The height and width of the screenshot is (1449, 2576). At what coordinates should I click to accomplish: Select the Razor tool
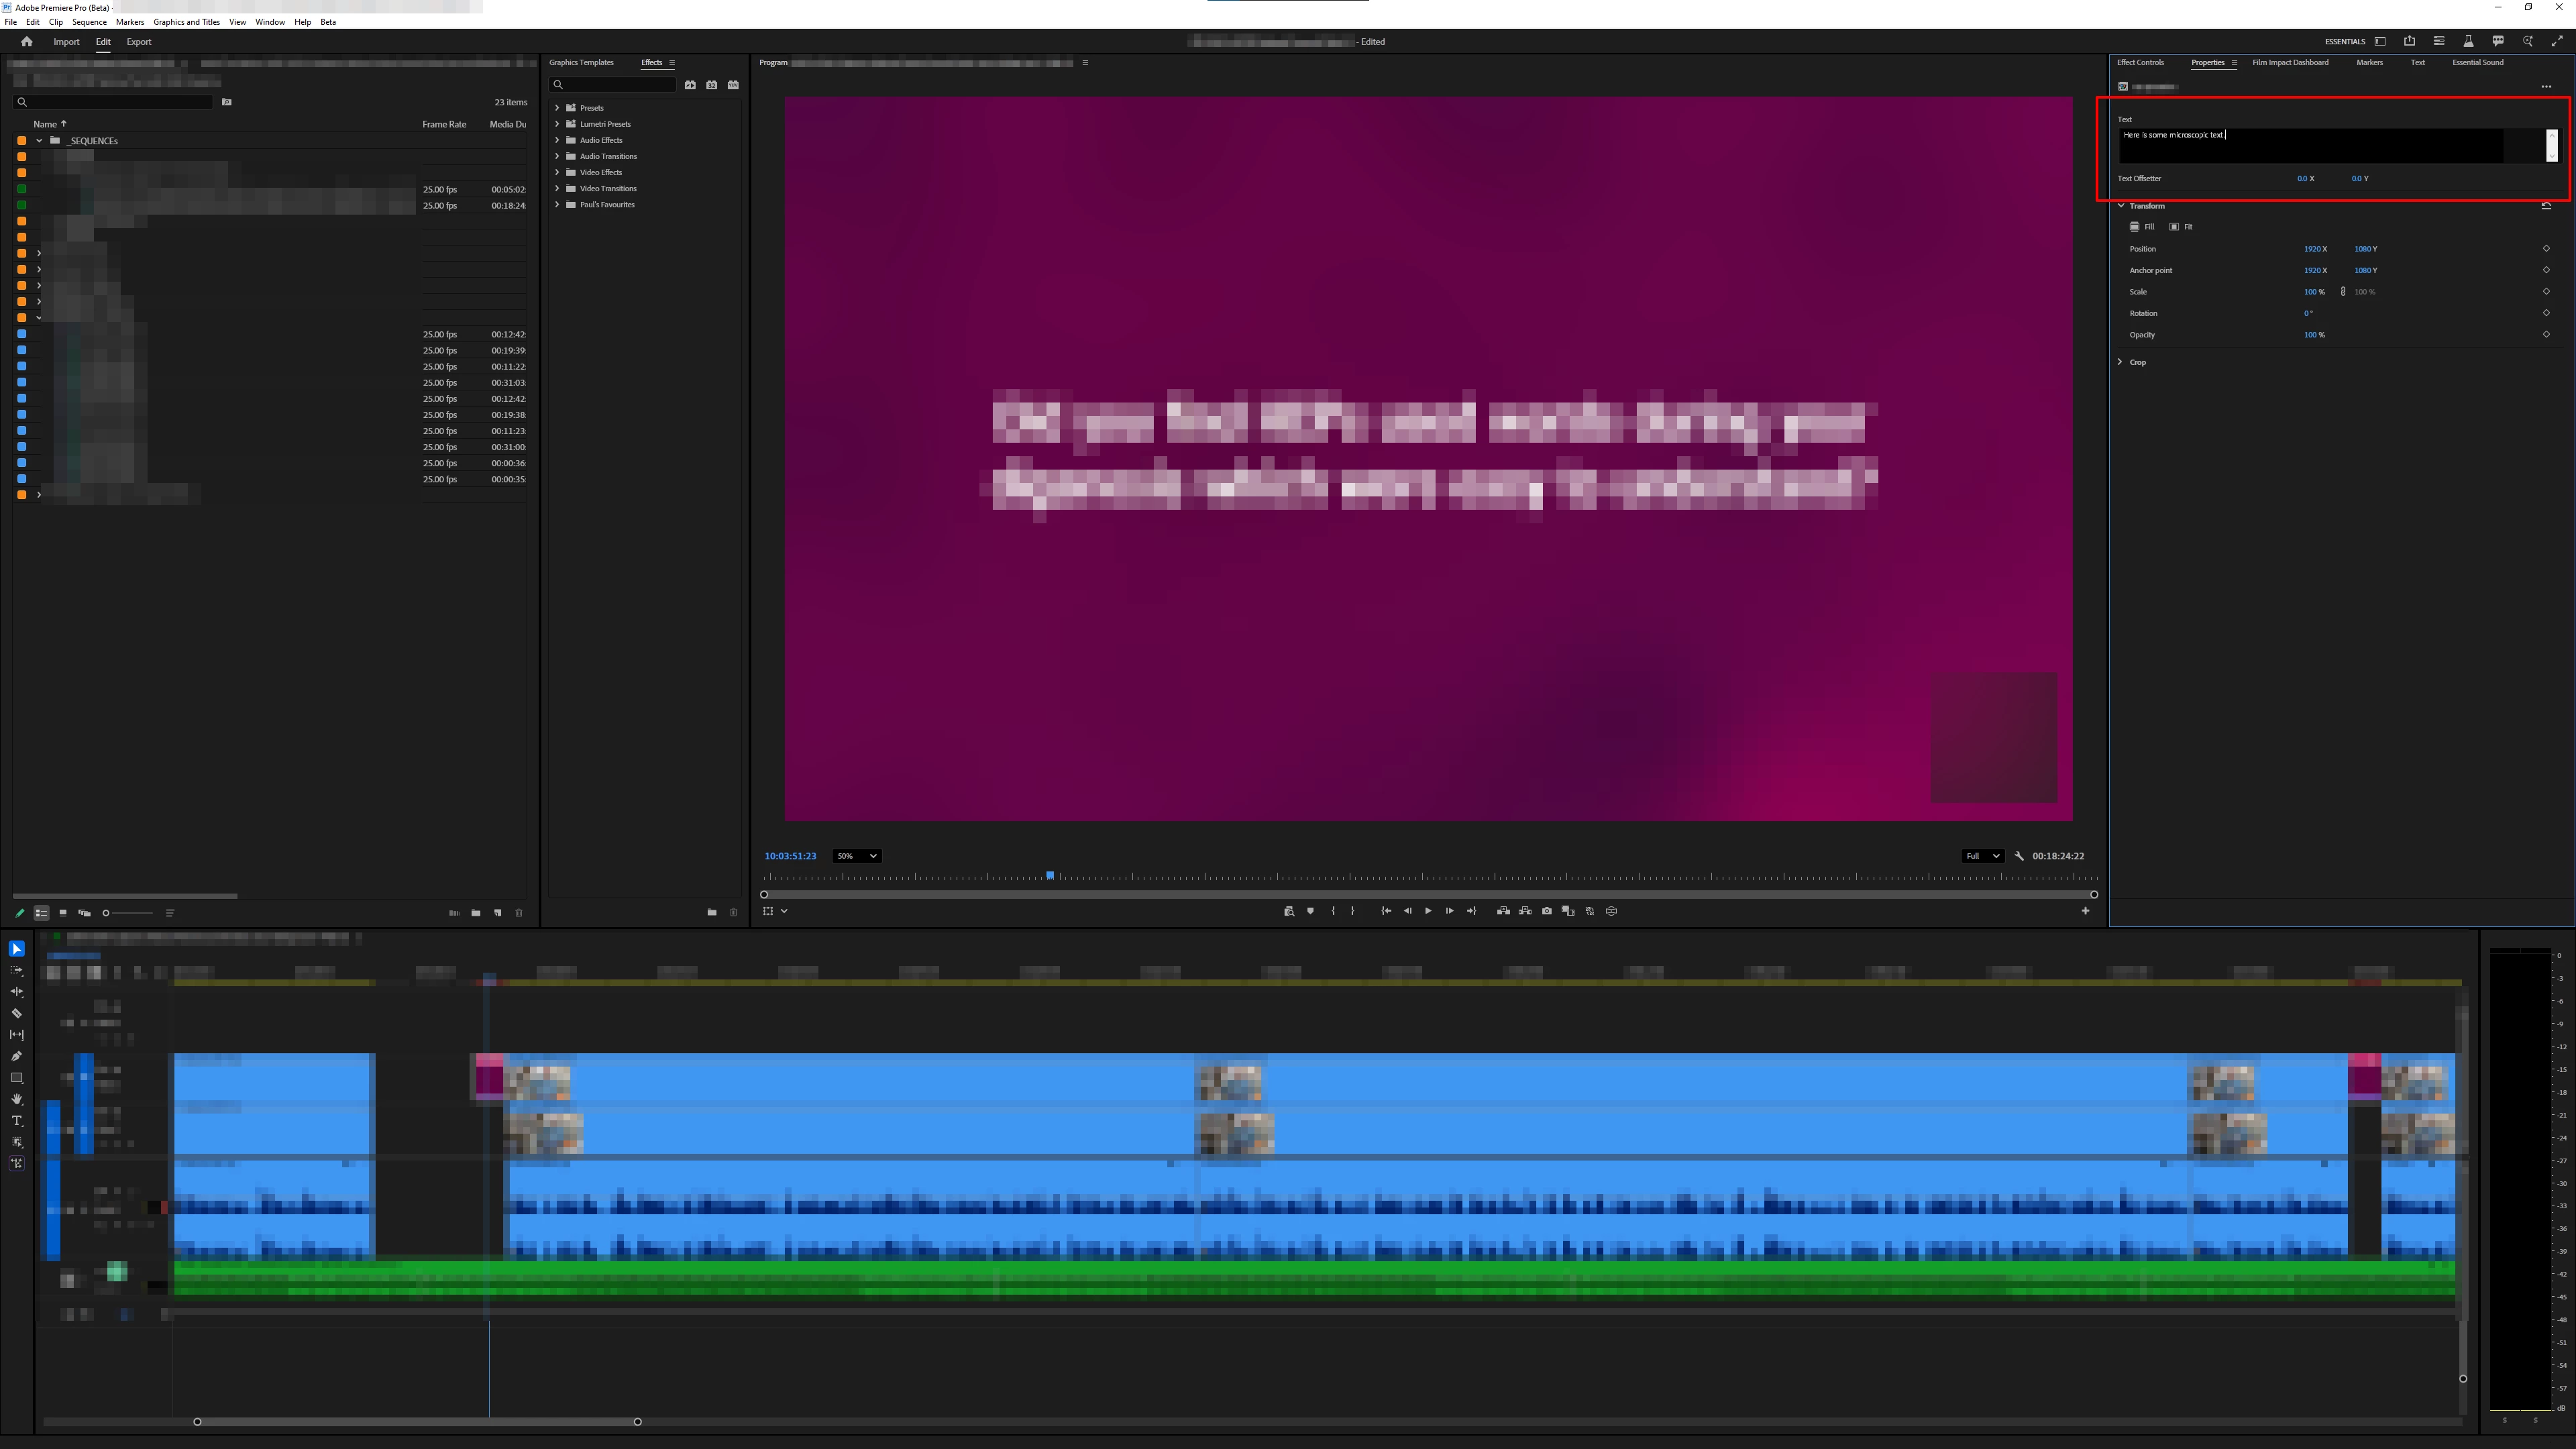(17, 1013)
